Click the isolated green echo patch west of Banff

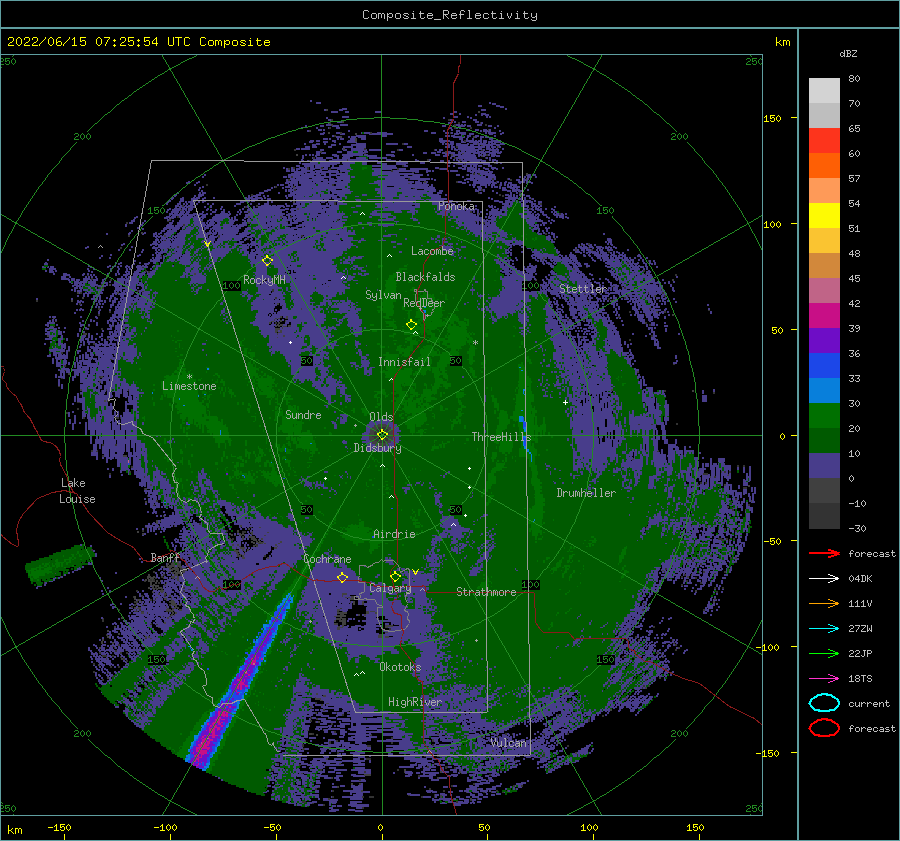pos(60,565)
